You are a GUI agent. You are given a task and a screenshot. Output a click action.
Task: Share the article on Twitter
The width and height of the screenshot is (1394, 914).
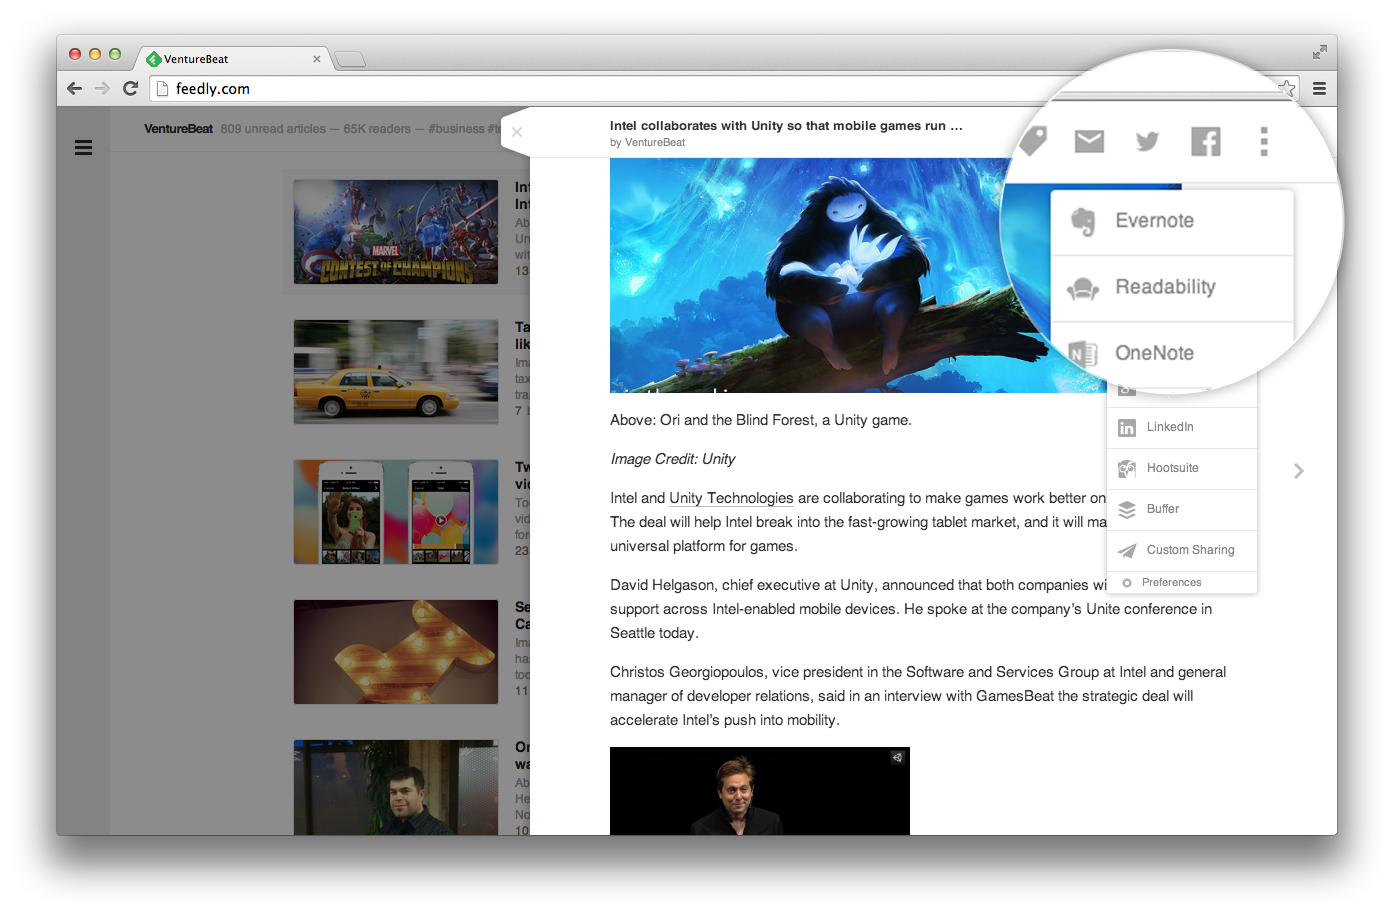(1147, 141)
